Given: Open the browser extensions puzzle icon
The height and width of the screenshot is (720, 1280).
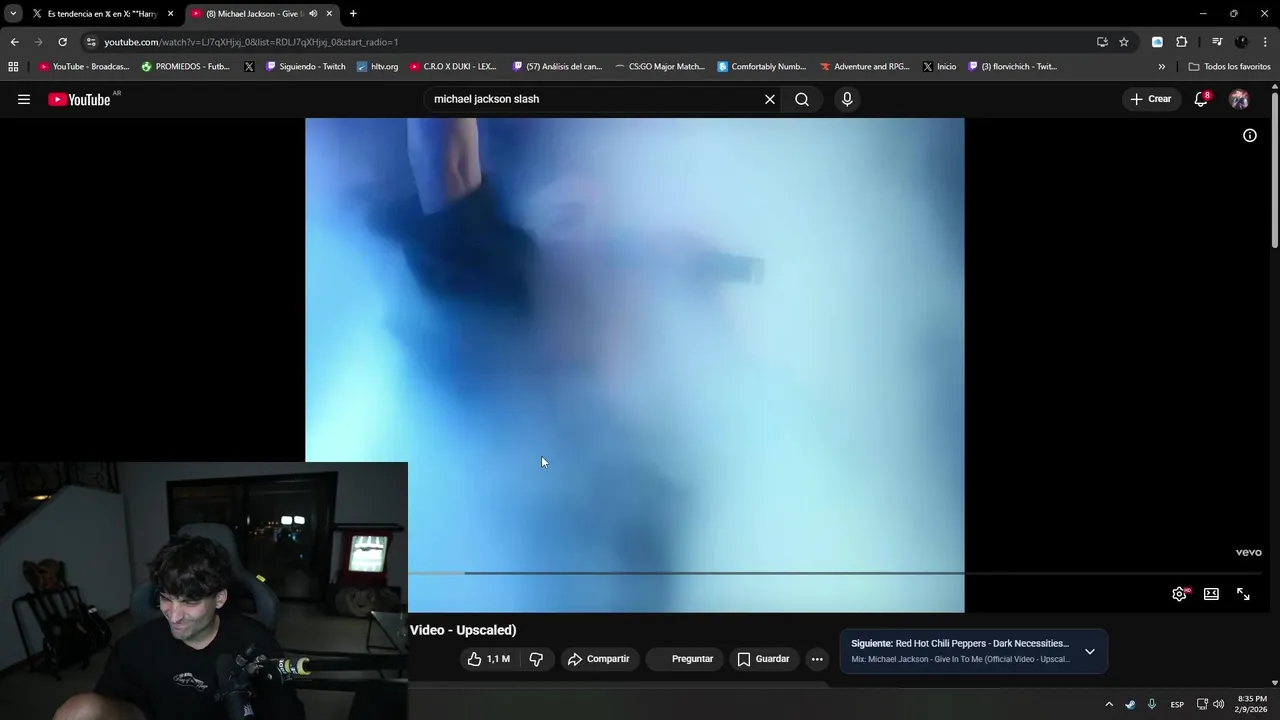Looking at the screenshot, I should click(x=1181, y=42).
